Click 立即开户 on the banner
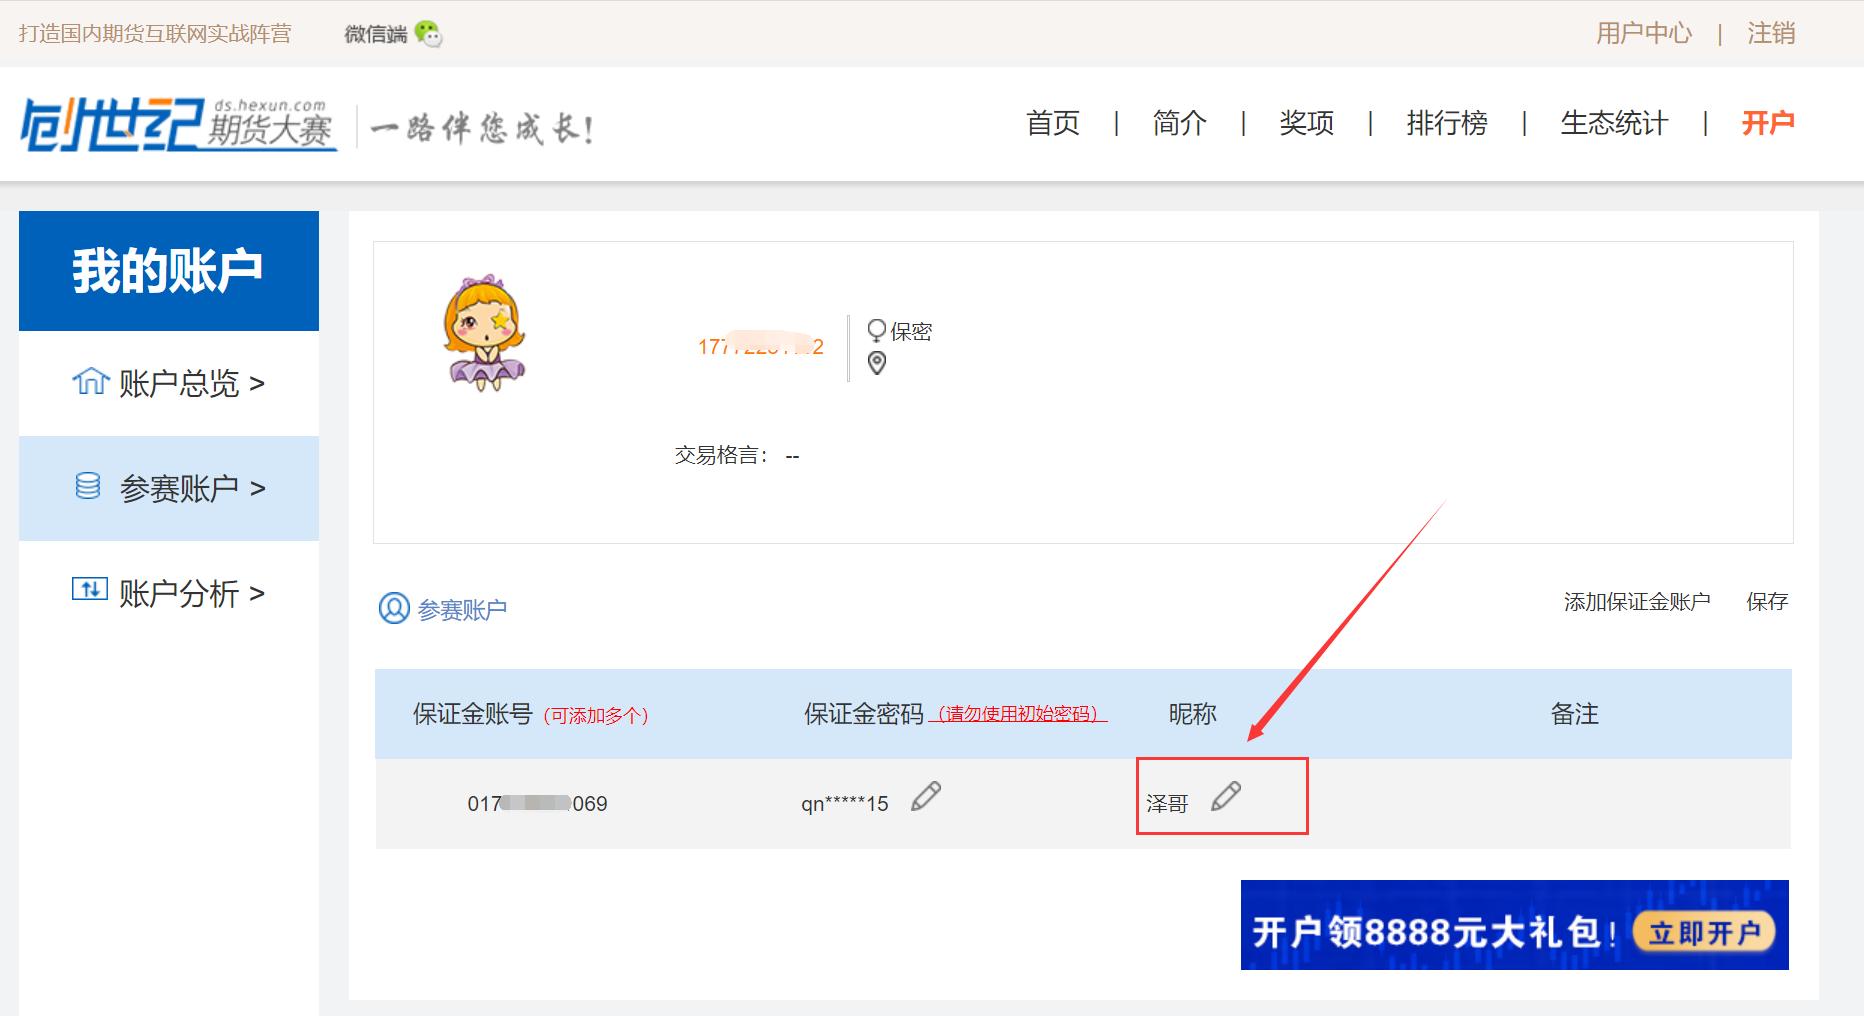This screenshot has width=1864, height=1016. [1705, 929]
